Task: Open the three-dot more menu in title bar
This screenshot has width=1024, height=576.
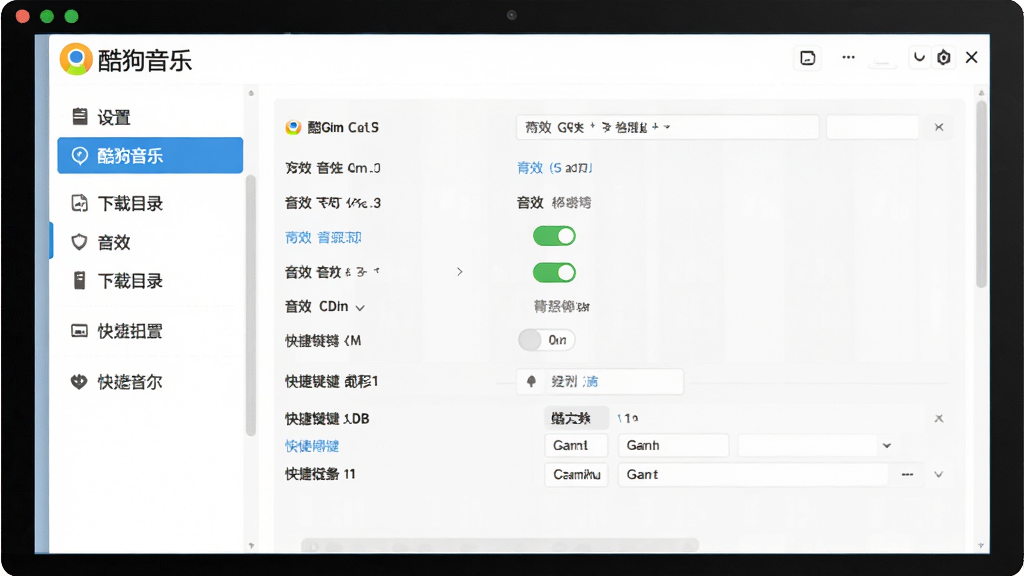Action: tap(848, 57)
